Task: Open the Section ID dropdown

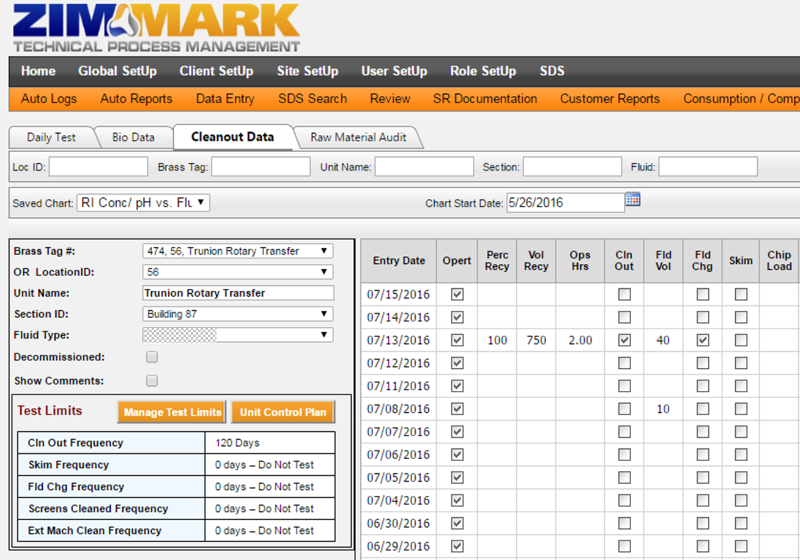Action: [238, 314]
